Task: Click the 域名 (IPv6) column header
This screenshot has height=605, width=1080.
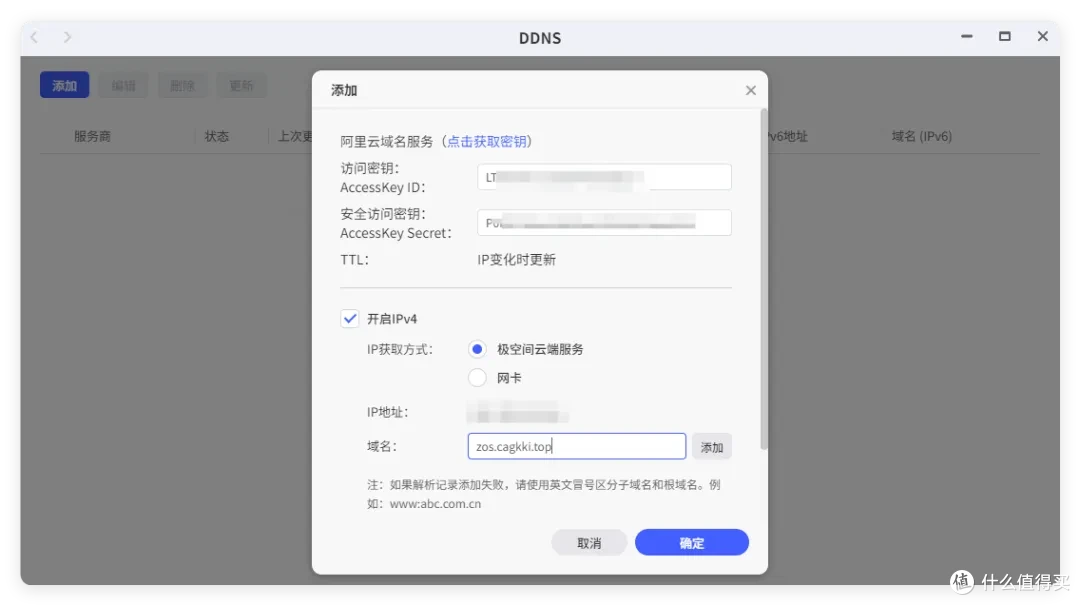Action: (922, 136)
